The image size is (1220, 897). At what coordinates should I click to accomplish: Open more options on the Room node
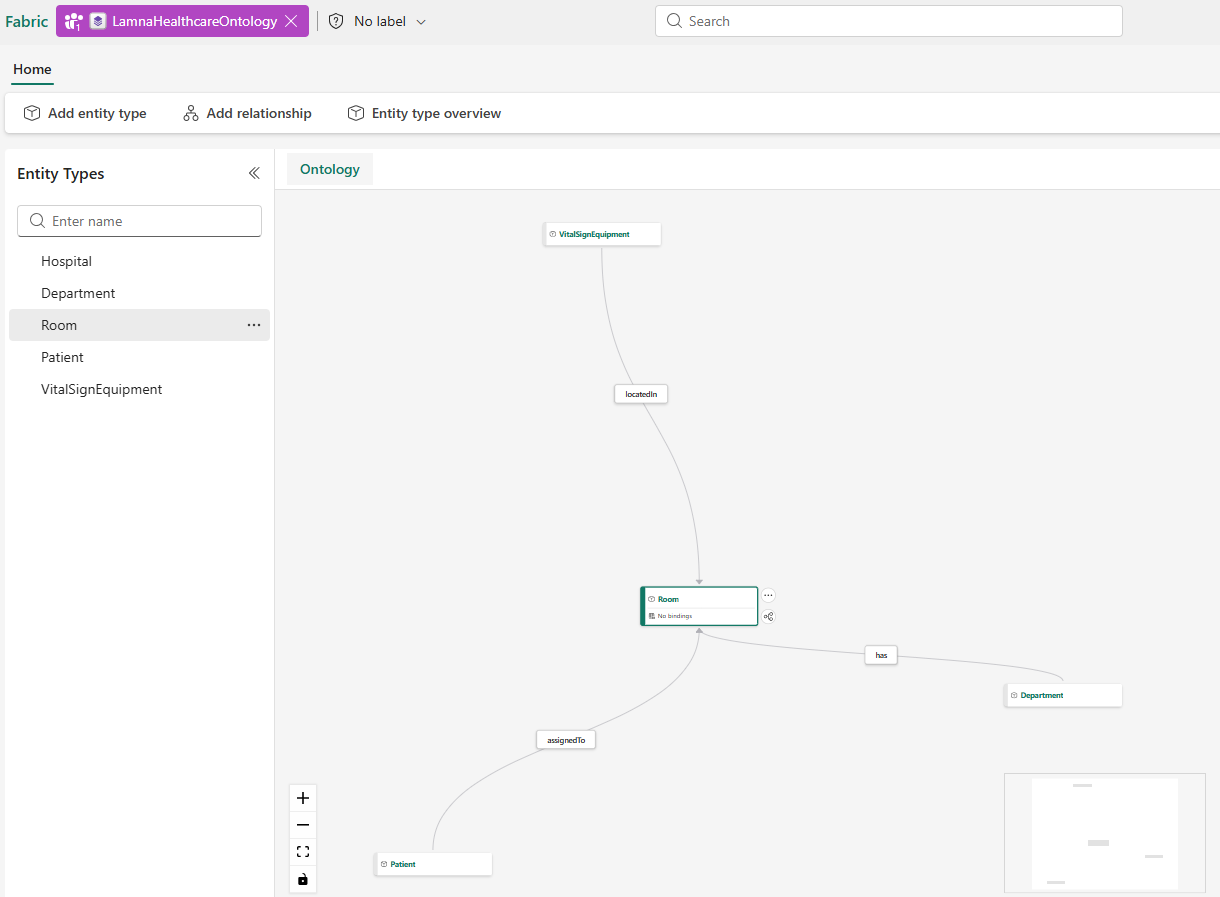768,594
